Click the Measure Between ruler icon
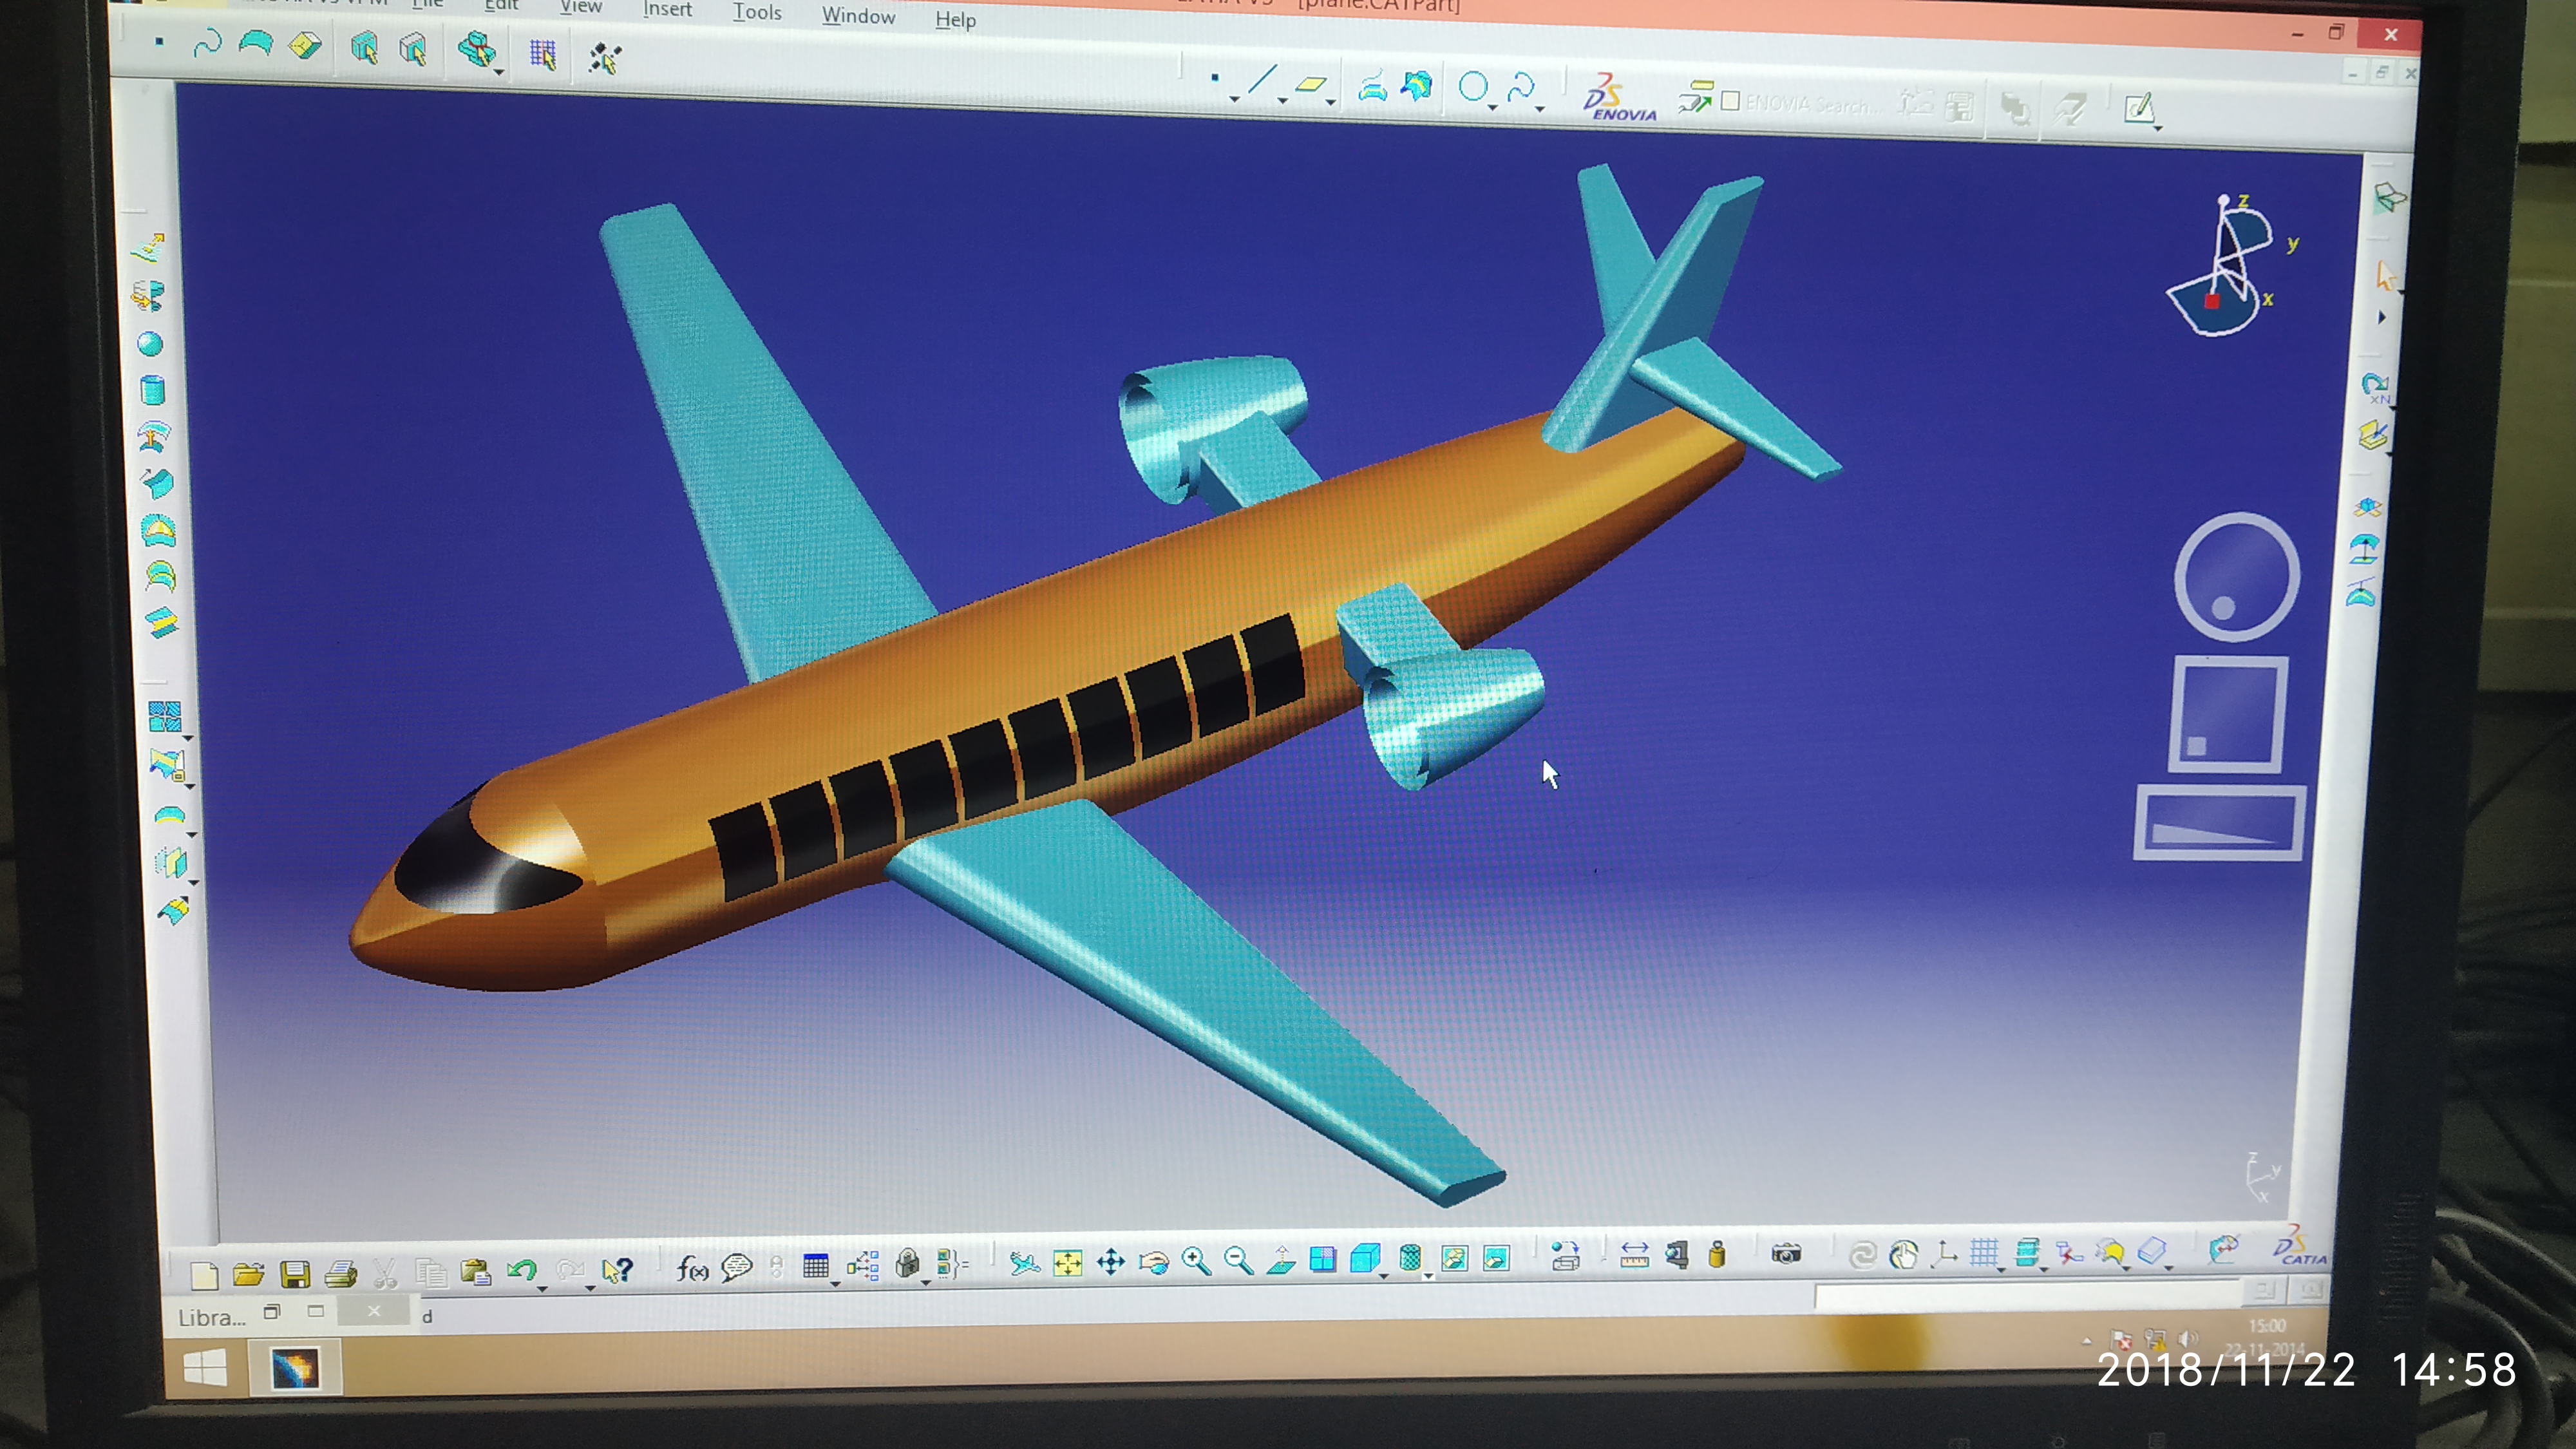2576x1449 pixels. [1634, 1255]
